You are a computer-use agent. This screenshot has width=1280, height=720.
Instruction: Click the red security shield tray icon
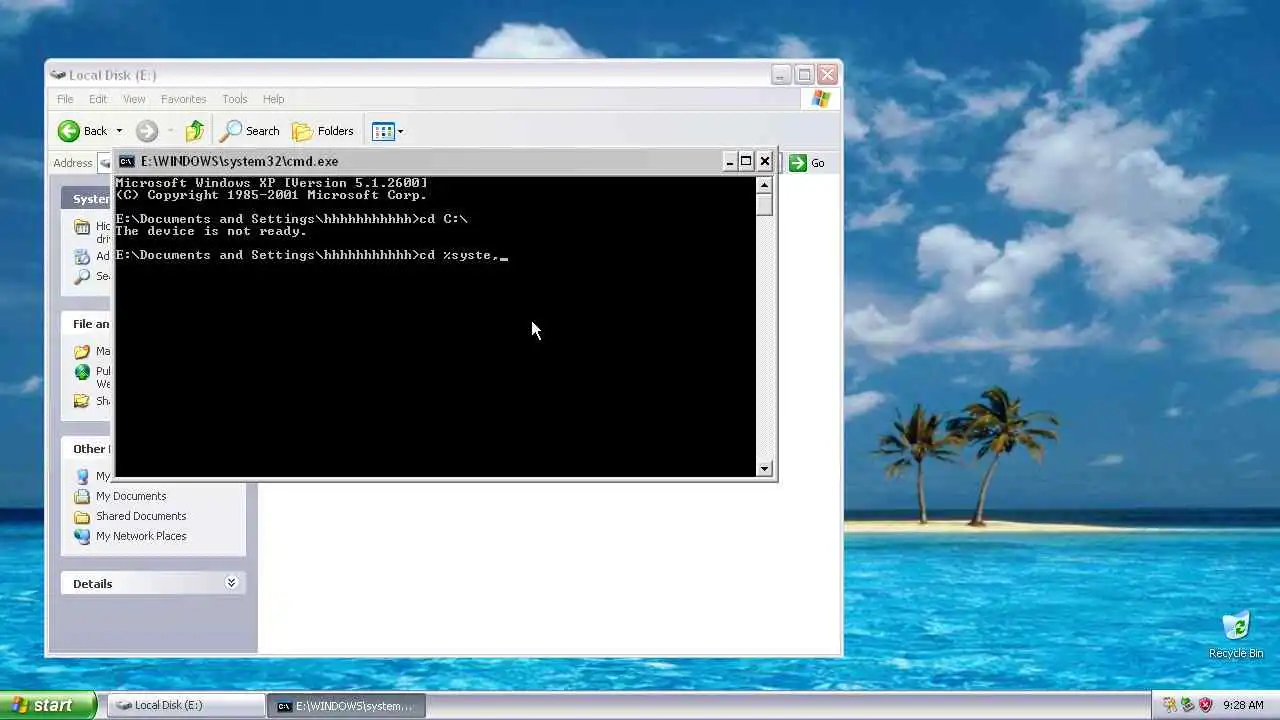[x=1205, y=705]
